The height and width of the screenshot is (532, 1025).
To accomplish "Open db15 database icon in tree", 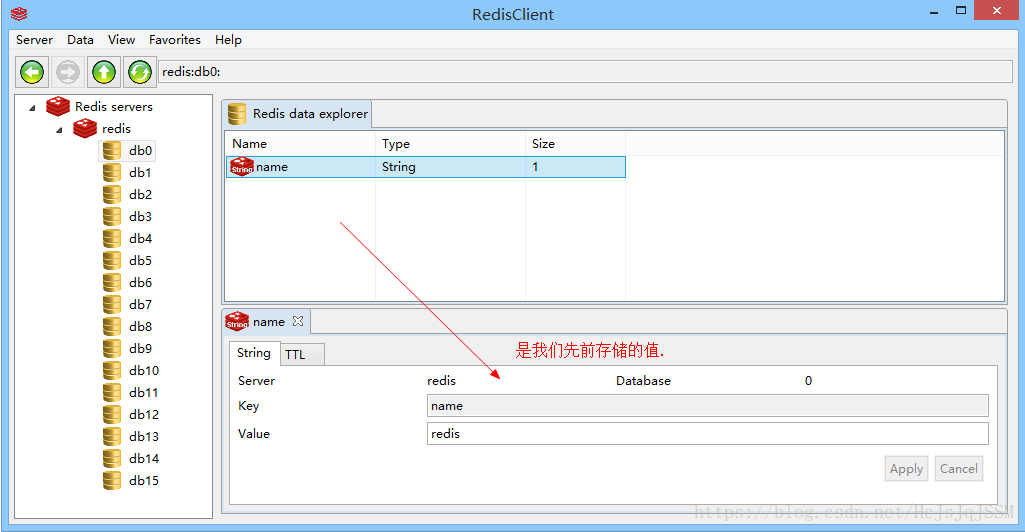I will (x=112, y=480).
